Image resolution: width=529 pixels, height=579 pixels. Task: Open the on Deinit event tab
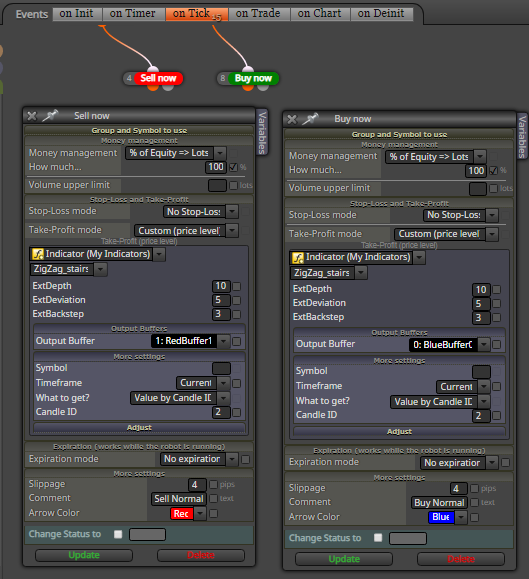pyautogui.click(x=381, y=14)
